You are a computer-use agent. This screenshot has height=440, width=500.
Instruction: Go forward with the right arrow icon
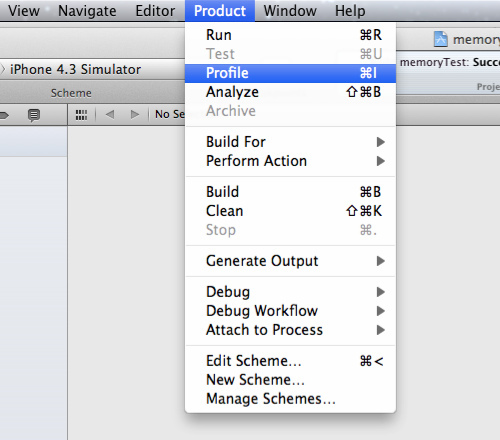point(135,115)
